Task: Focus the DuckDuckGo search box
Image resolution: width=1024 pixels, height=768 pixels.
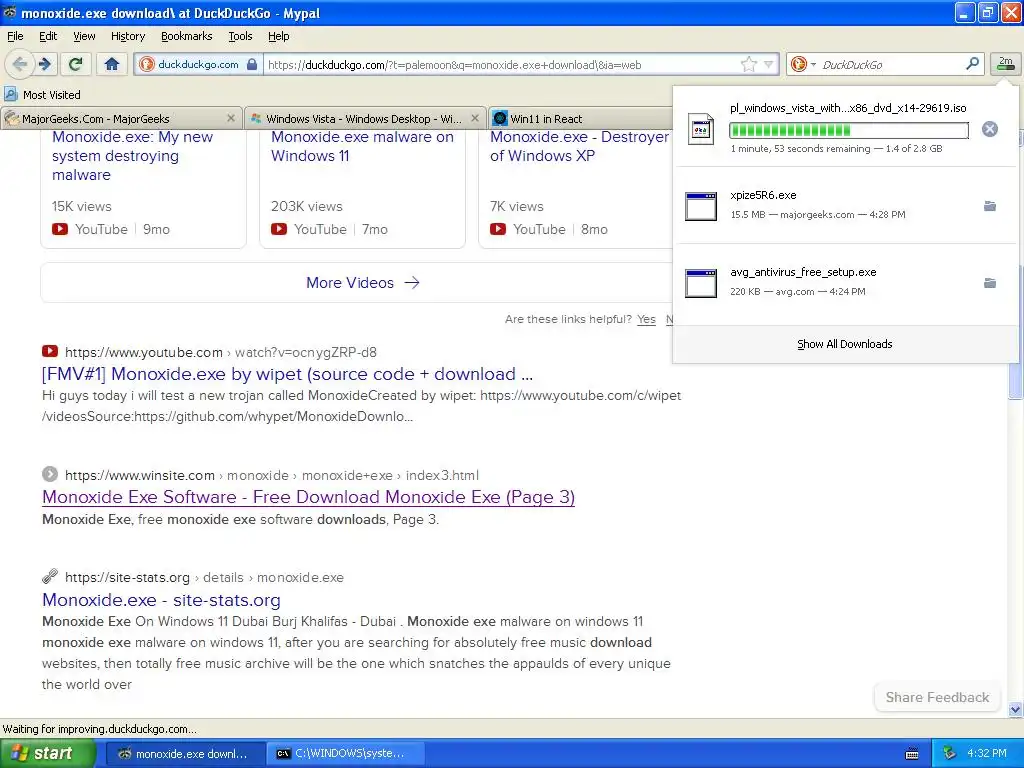Action: pyautogui.click(x=889, y=64)
